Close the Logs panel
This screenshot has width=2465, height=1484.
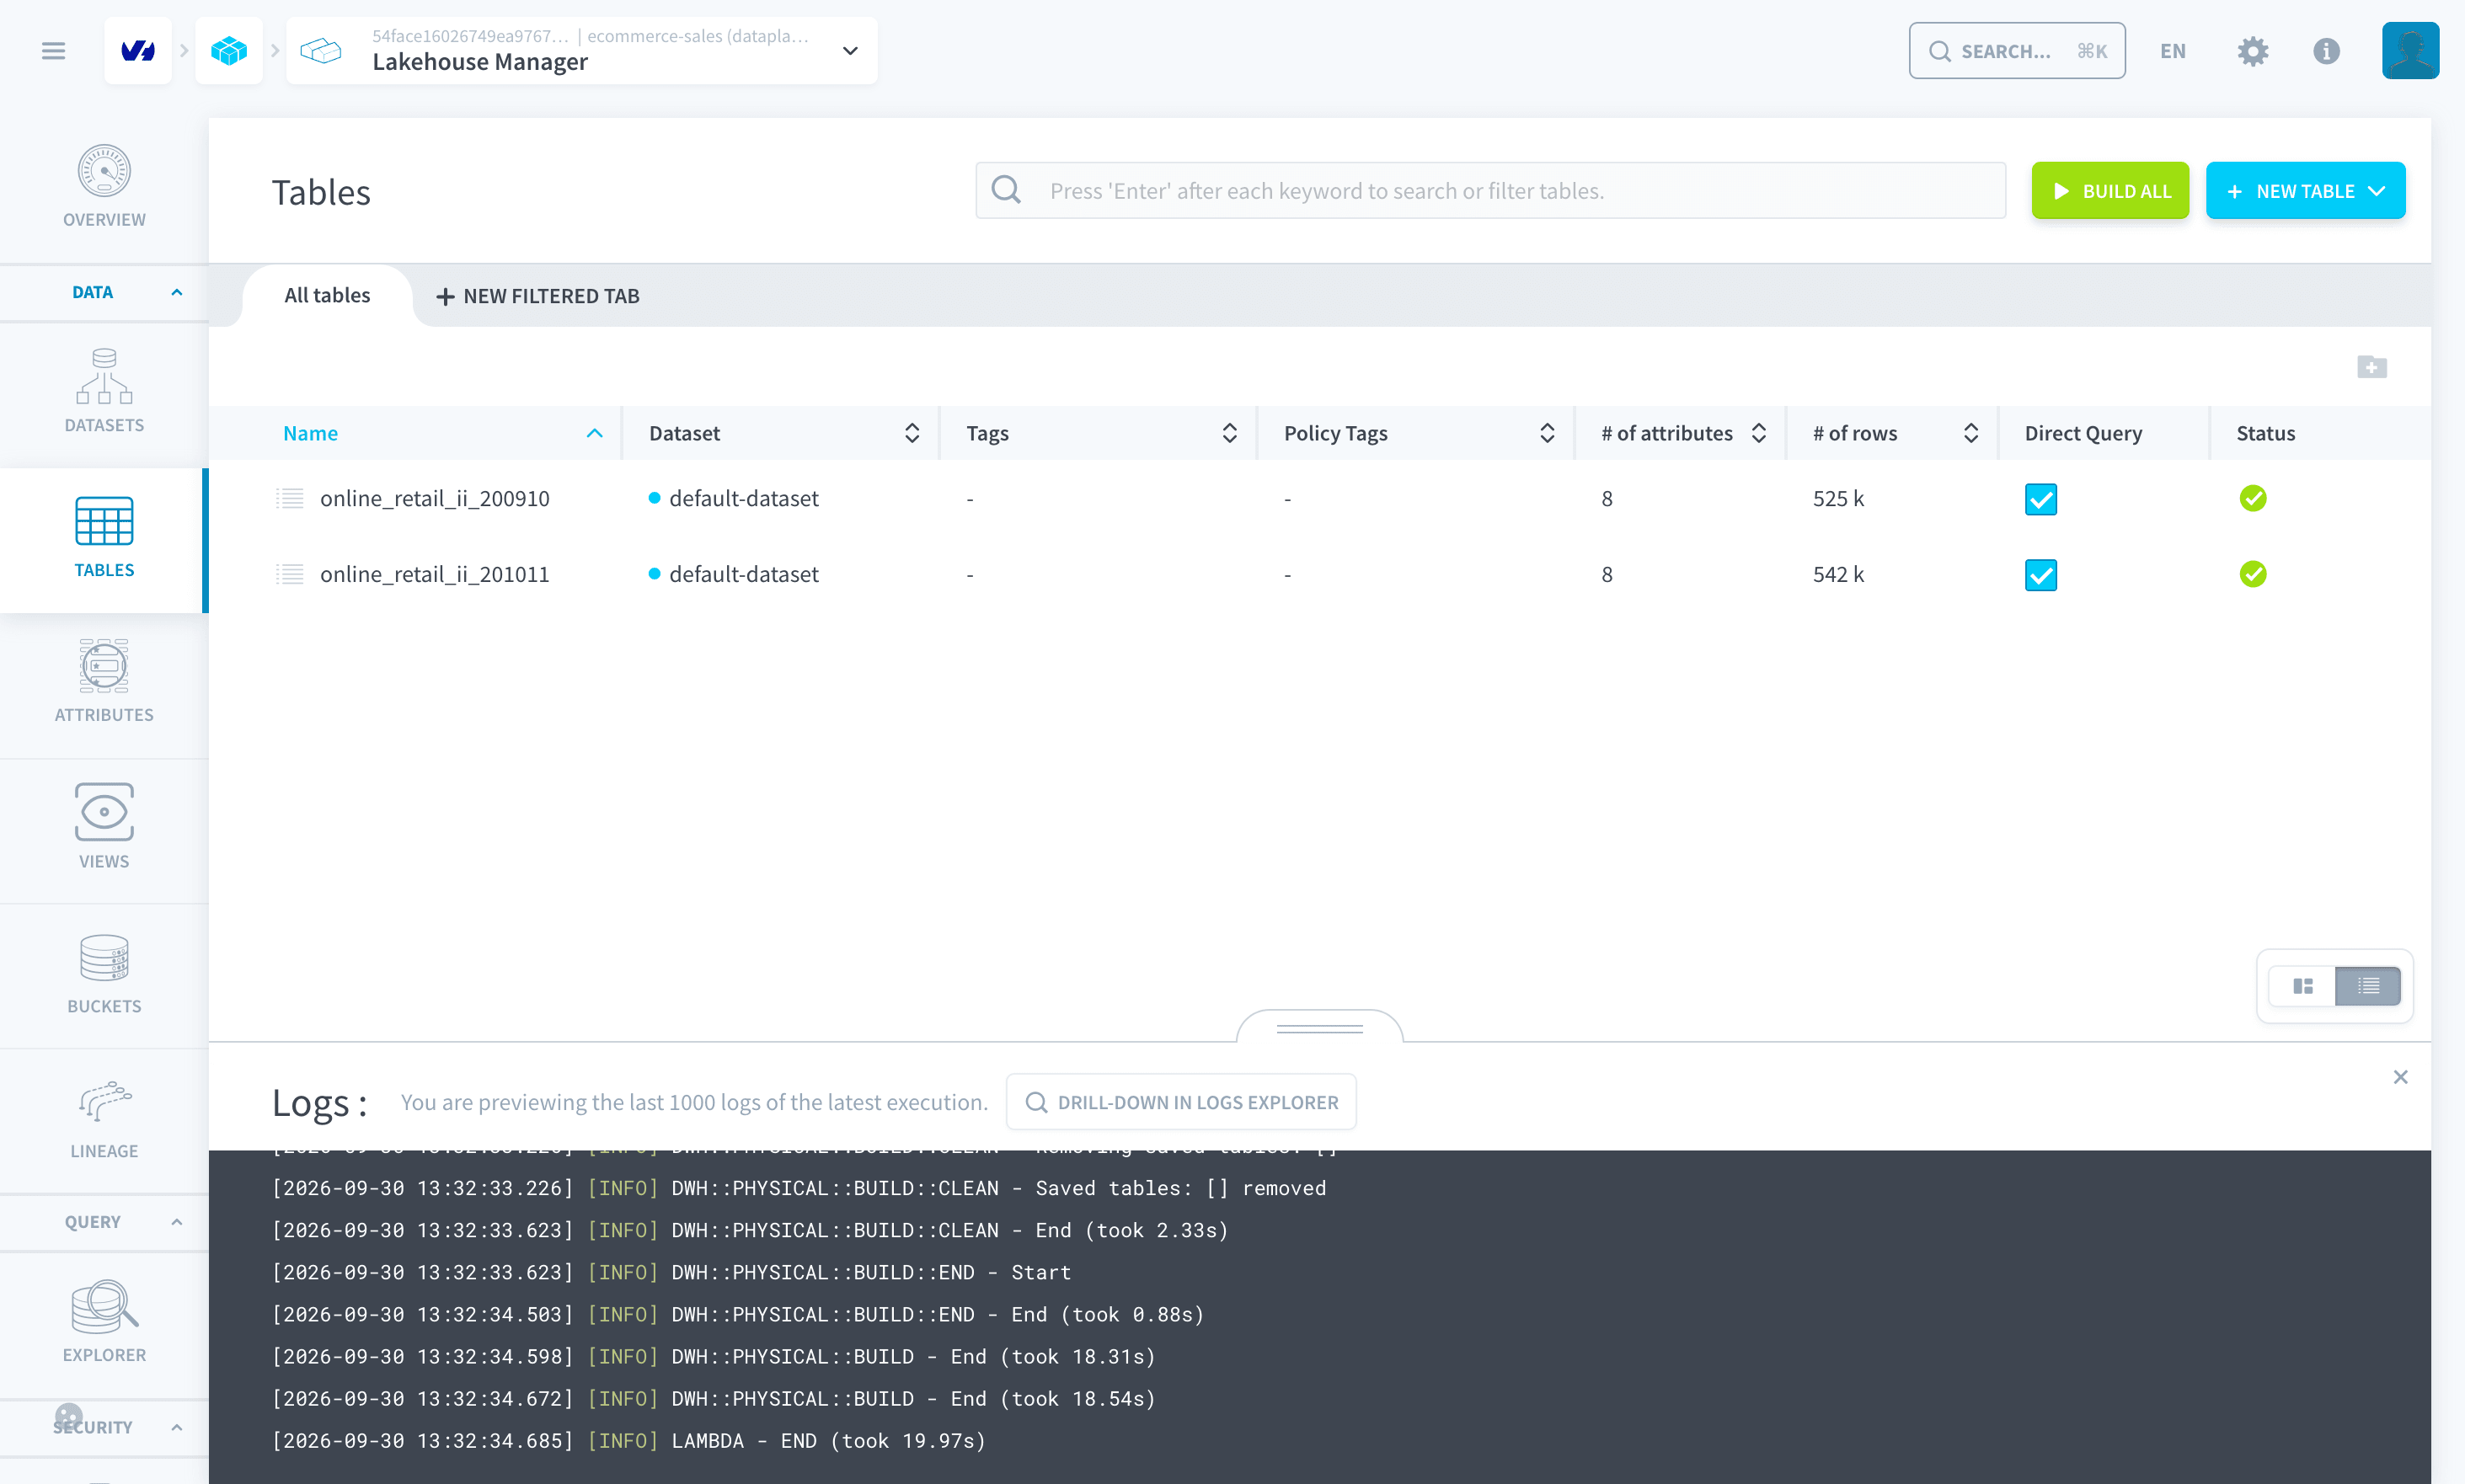[x=2400, y=1077]
